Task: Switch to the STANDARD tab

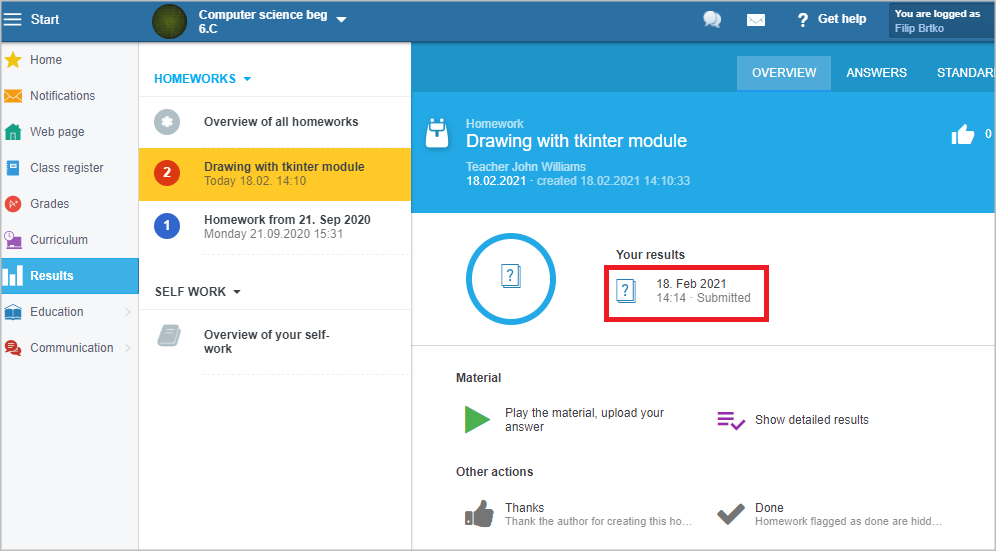Action: [966, 73]
